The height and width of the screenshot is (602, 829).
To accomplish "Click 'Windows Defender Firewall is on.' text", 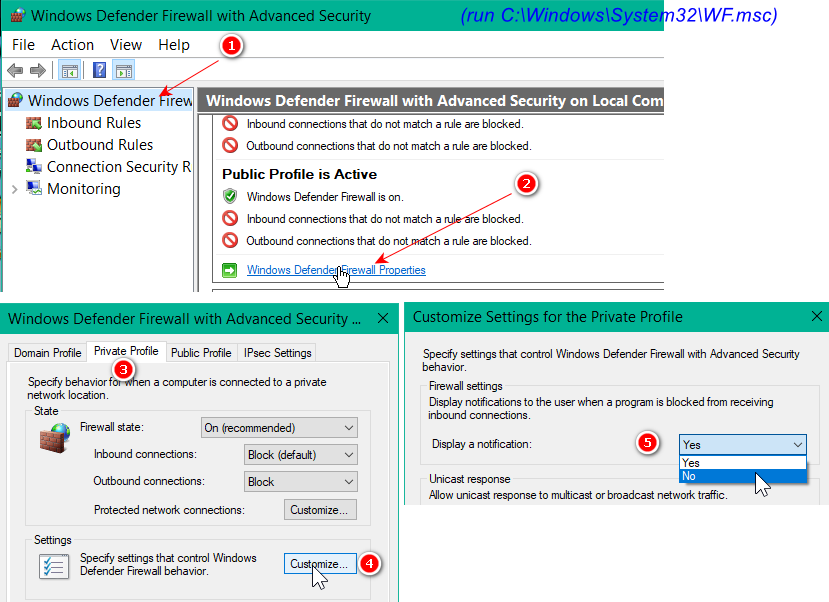I will pos(325,197).
